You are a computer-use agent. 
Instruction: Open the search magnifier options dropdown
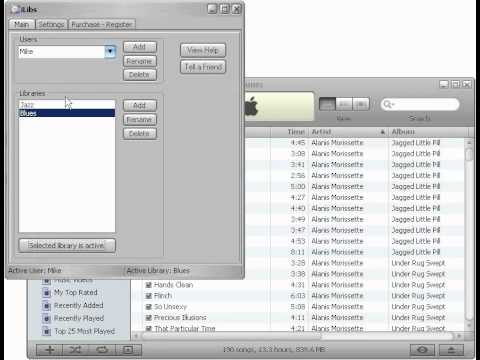point(389,104)
